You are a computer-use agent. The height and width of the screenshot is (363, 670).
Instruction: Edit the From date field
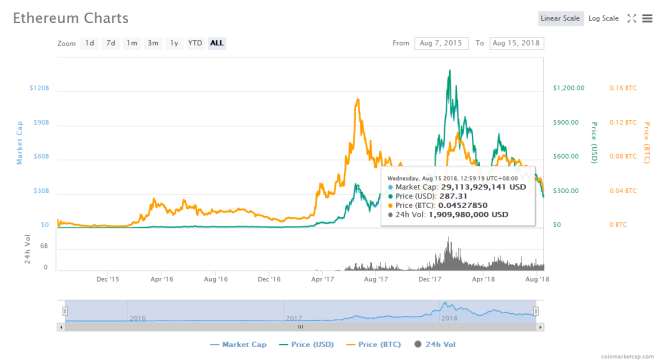(x=441, y=43)
